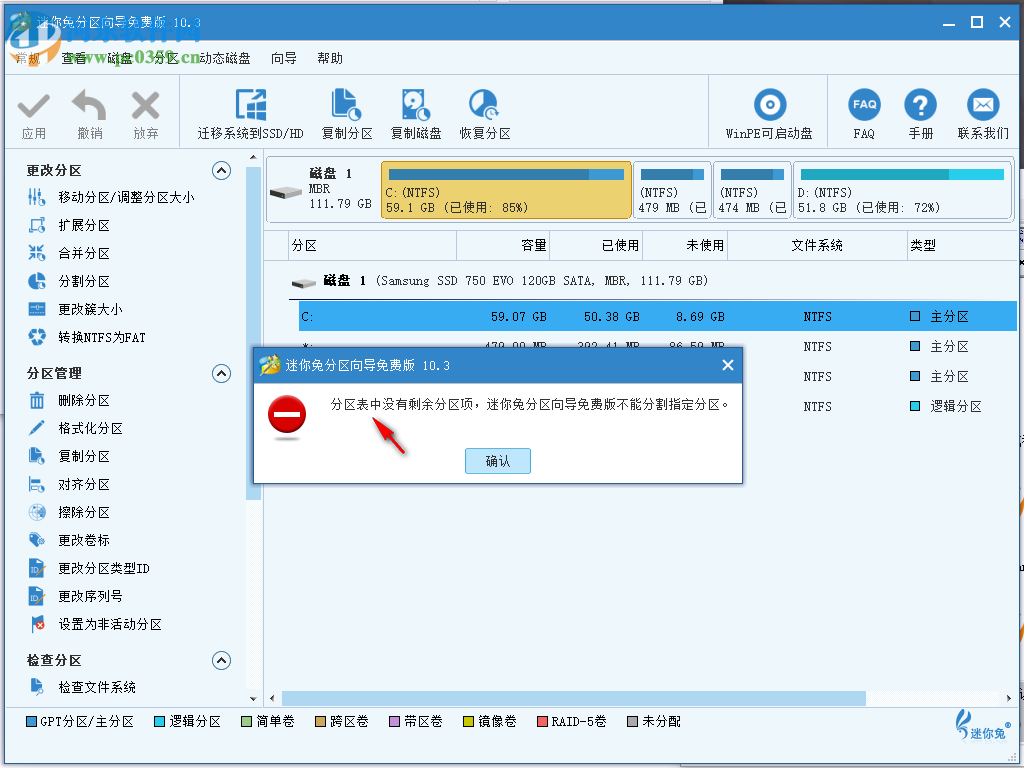Collapse the 检查分区 section
Viewport: 1024px width, 768px height.
coord(221,660)
